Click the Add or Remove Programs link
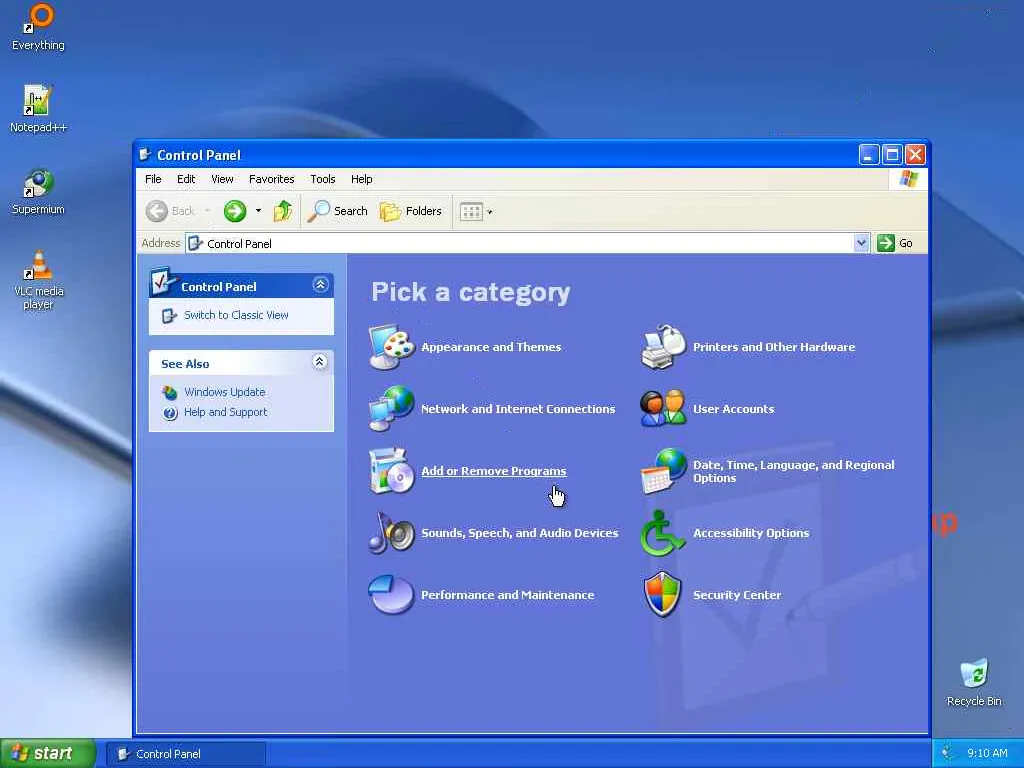 [494, 471]
